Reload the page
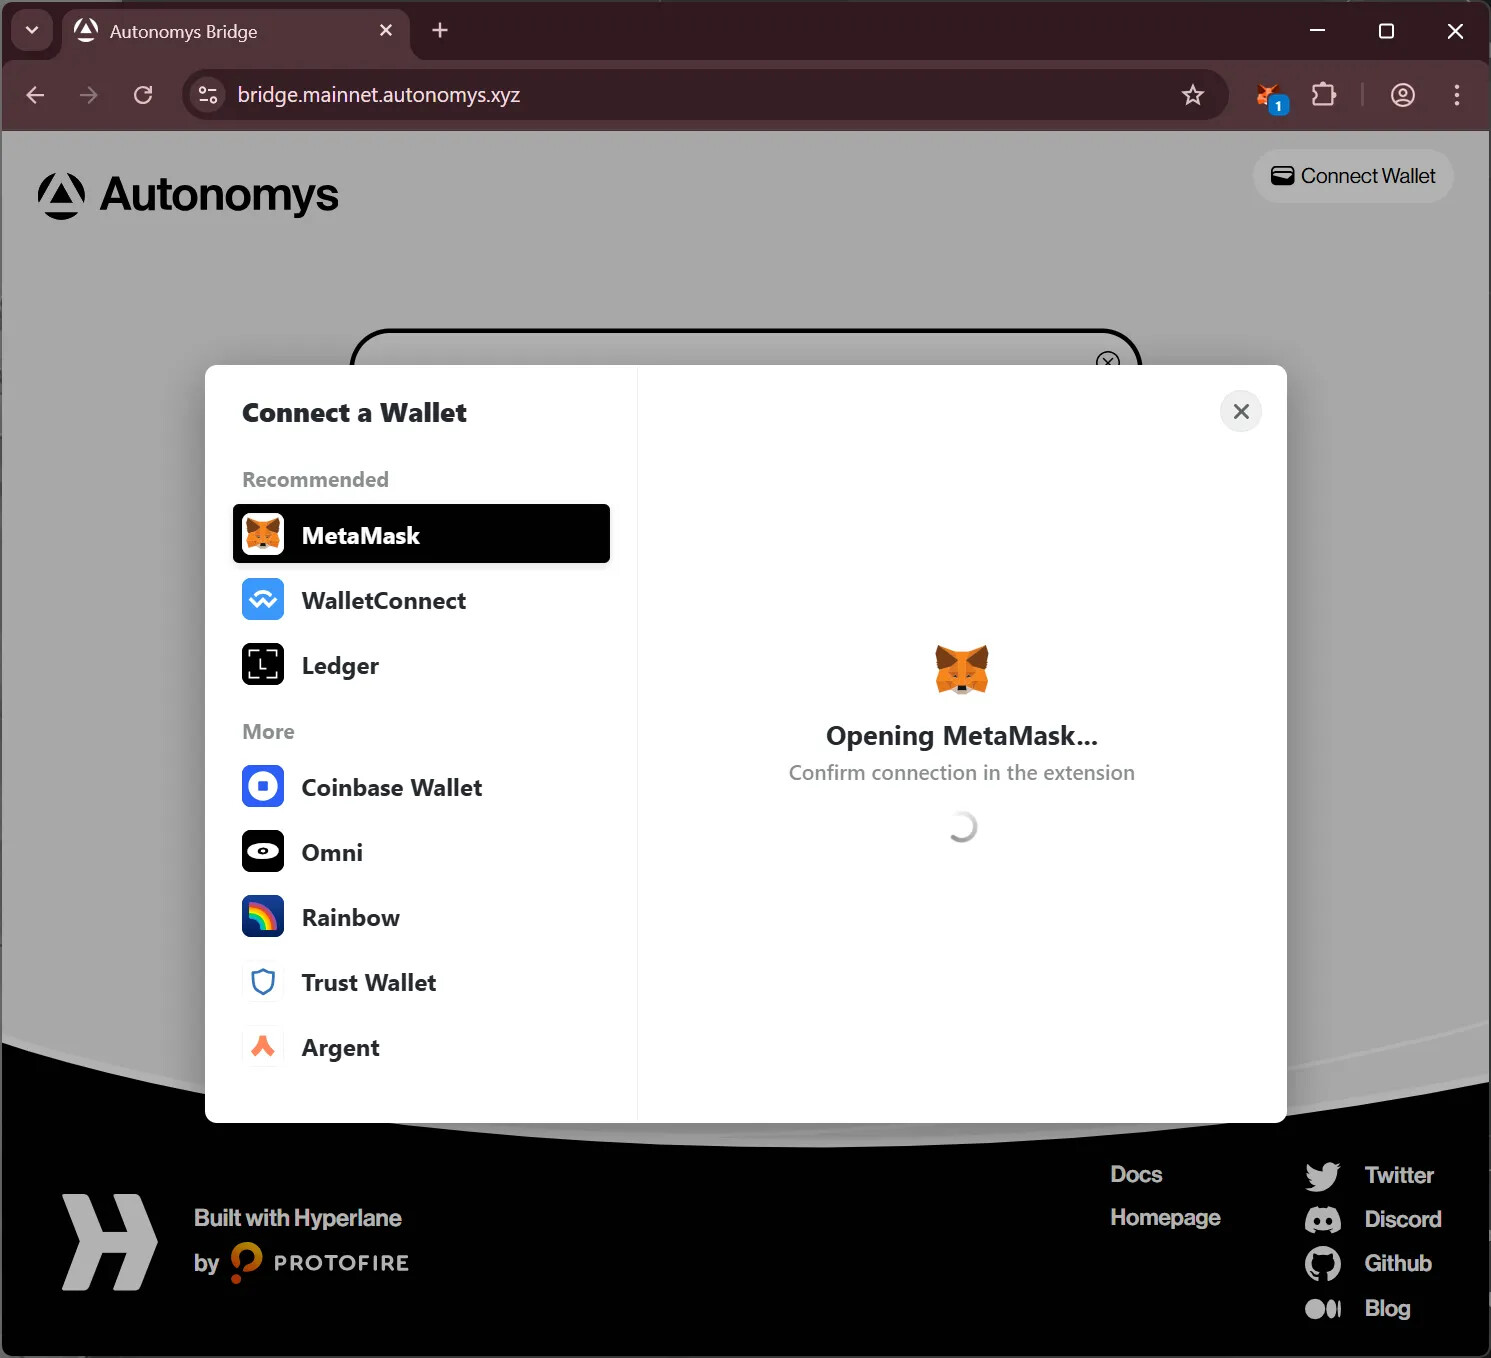 (x=143, y=95)
